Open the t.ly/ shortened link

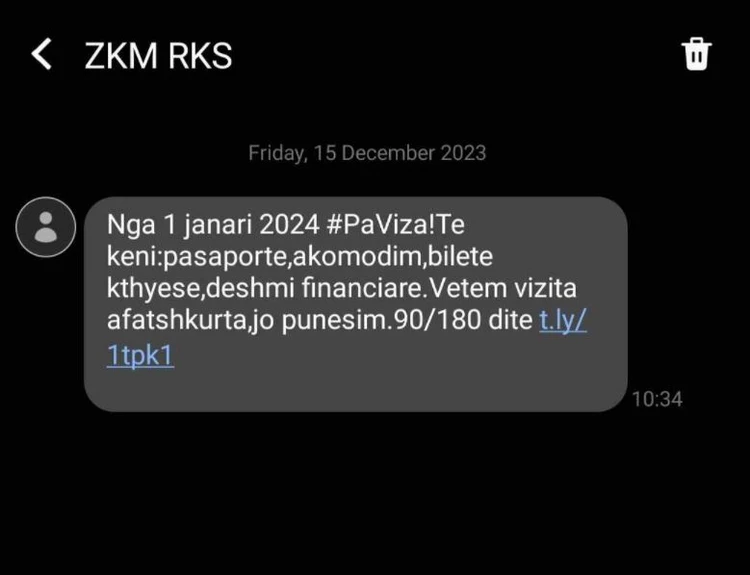563,320
